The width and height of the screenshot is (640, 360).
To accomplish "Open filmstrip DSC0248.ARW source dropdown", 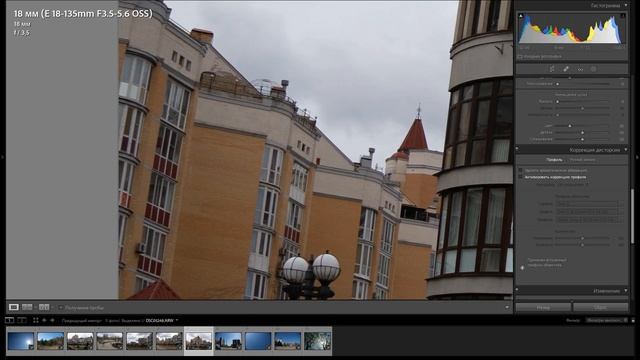I will coord(162,320).
